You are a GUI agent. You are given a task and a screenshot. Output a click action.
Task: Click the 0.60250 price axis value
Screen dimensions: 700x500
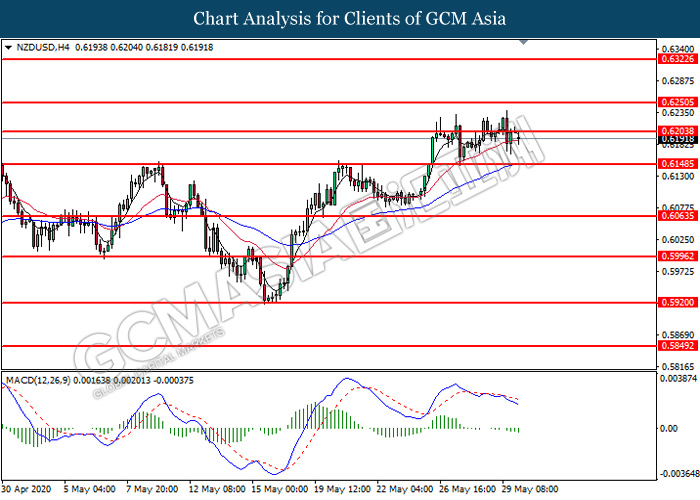(x=678, y=240)
